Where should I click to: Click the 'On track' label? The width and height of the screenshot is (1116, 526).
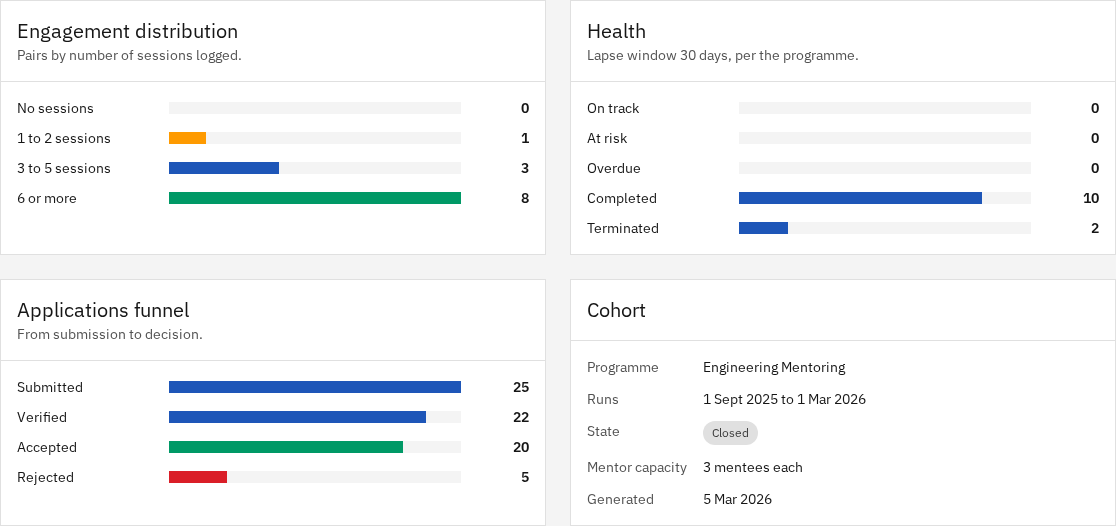pyautogui.click(x=614, y=108)
